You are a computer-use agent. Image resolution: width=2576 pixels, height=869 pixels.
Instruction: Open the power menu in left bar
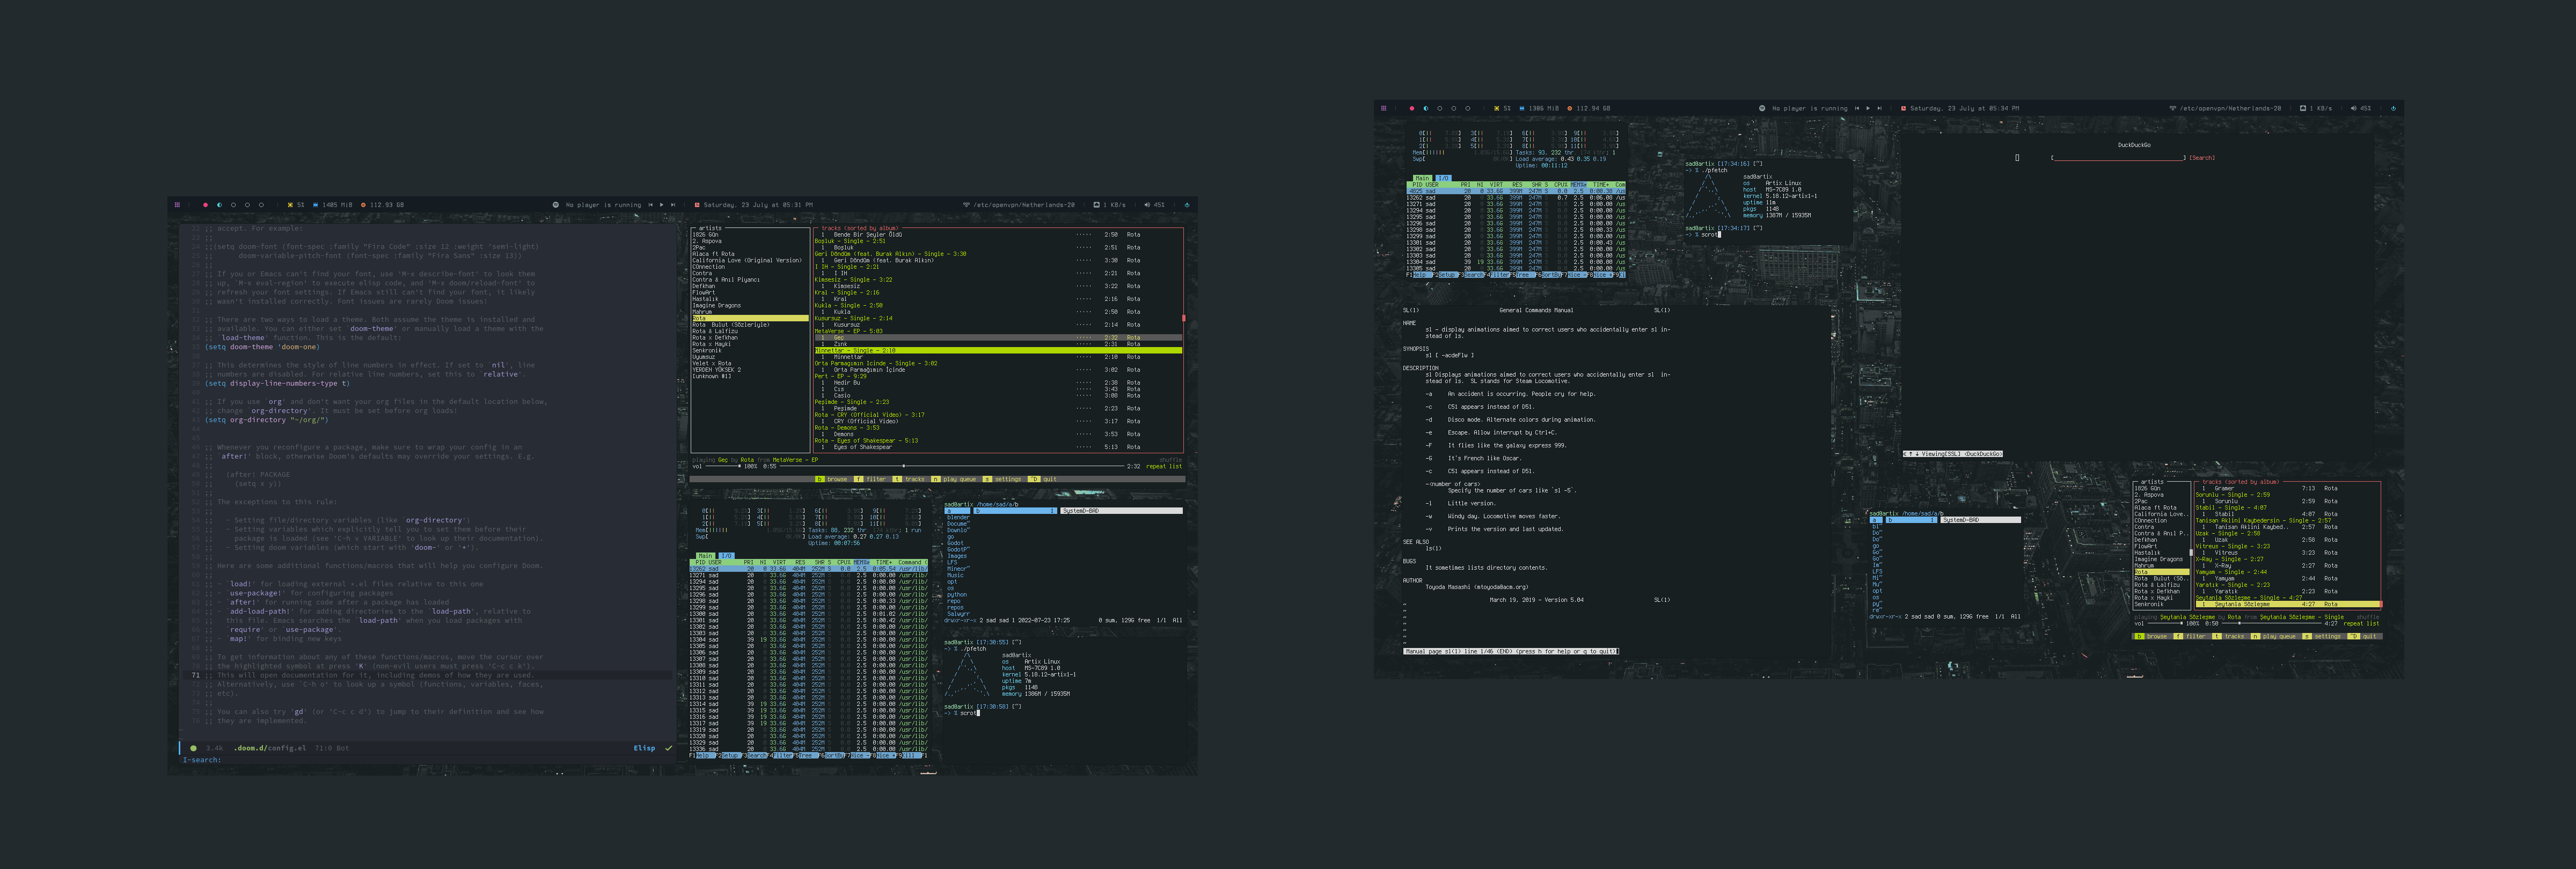(1187, 205)
